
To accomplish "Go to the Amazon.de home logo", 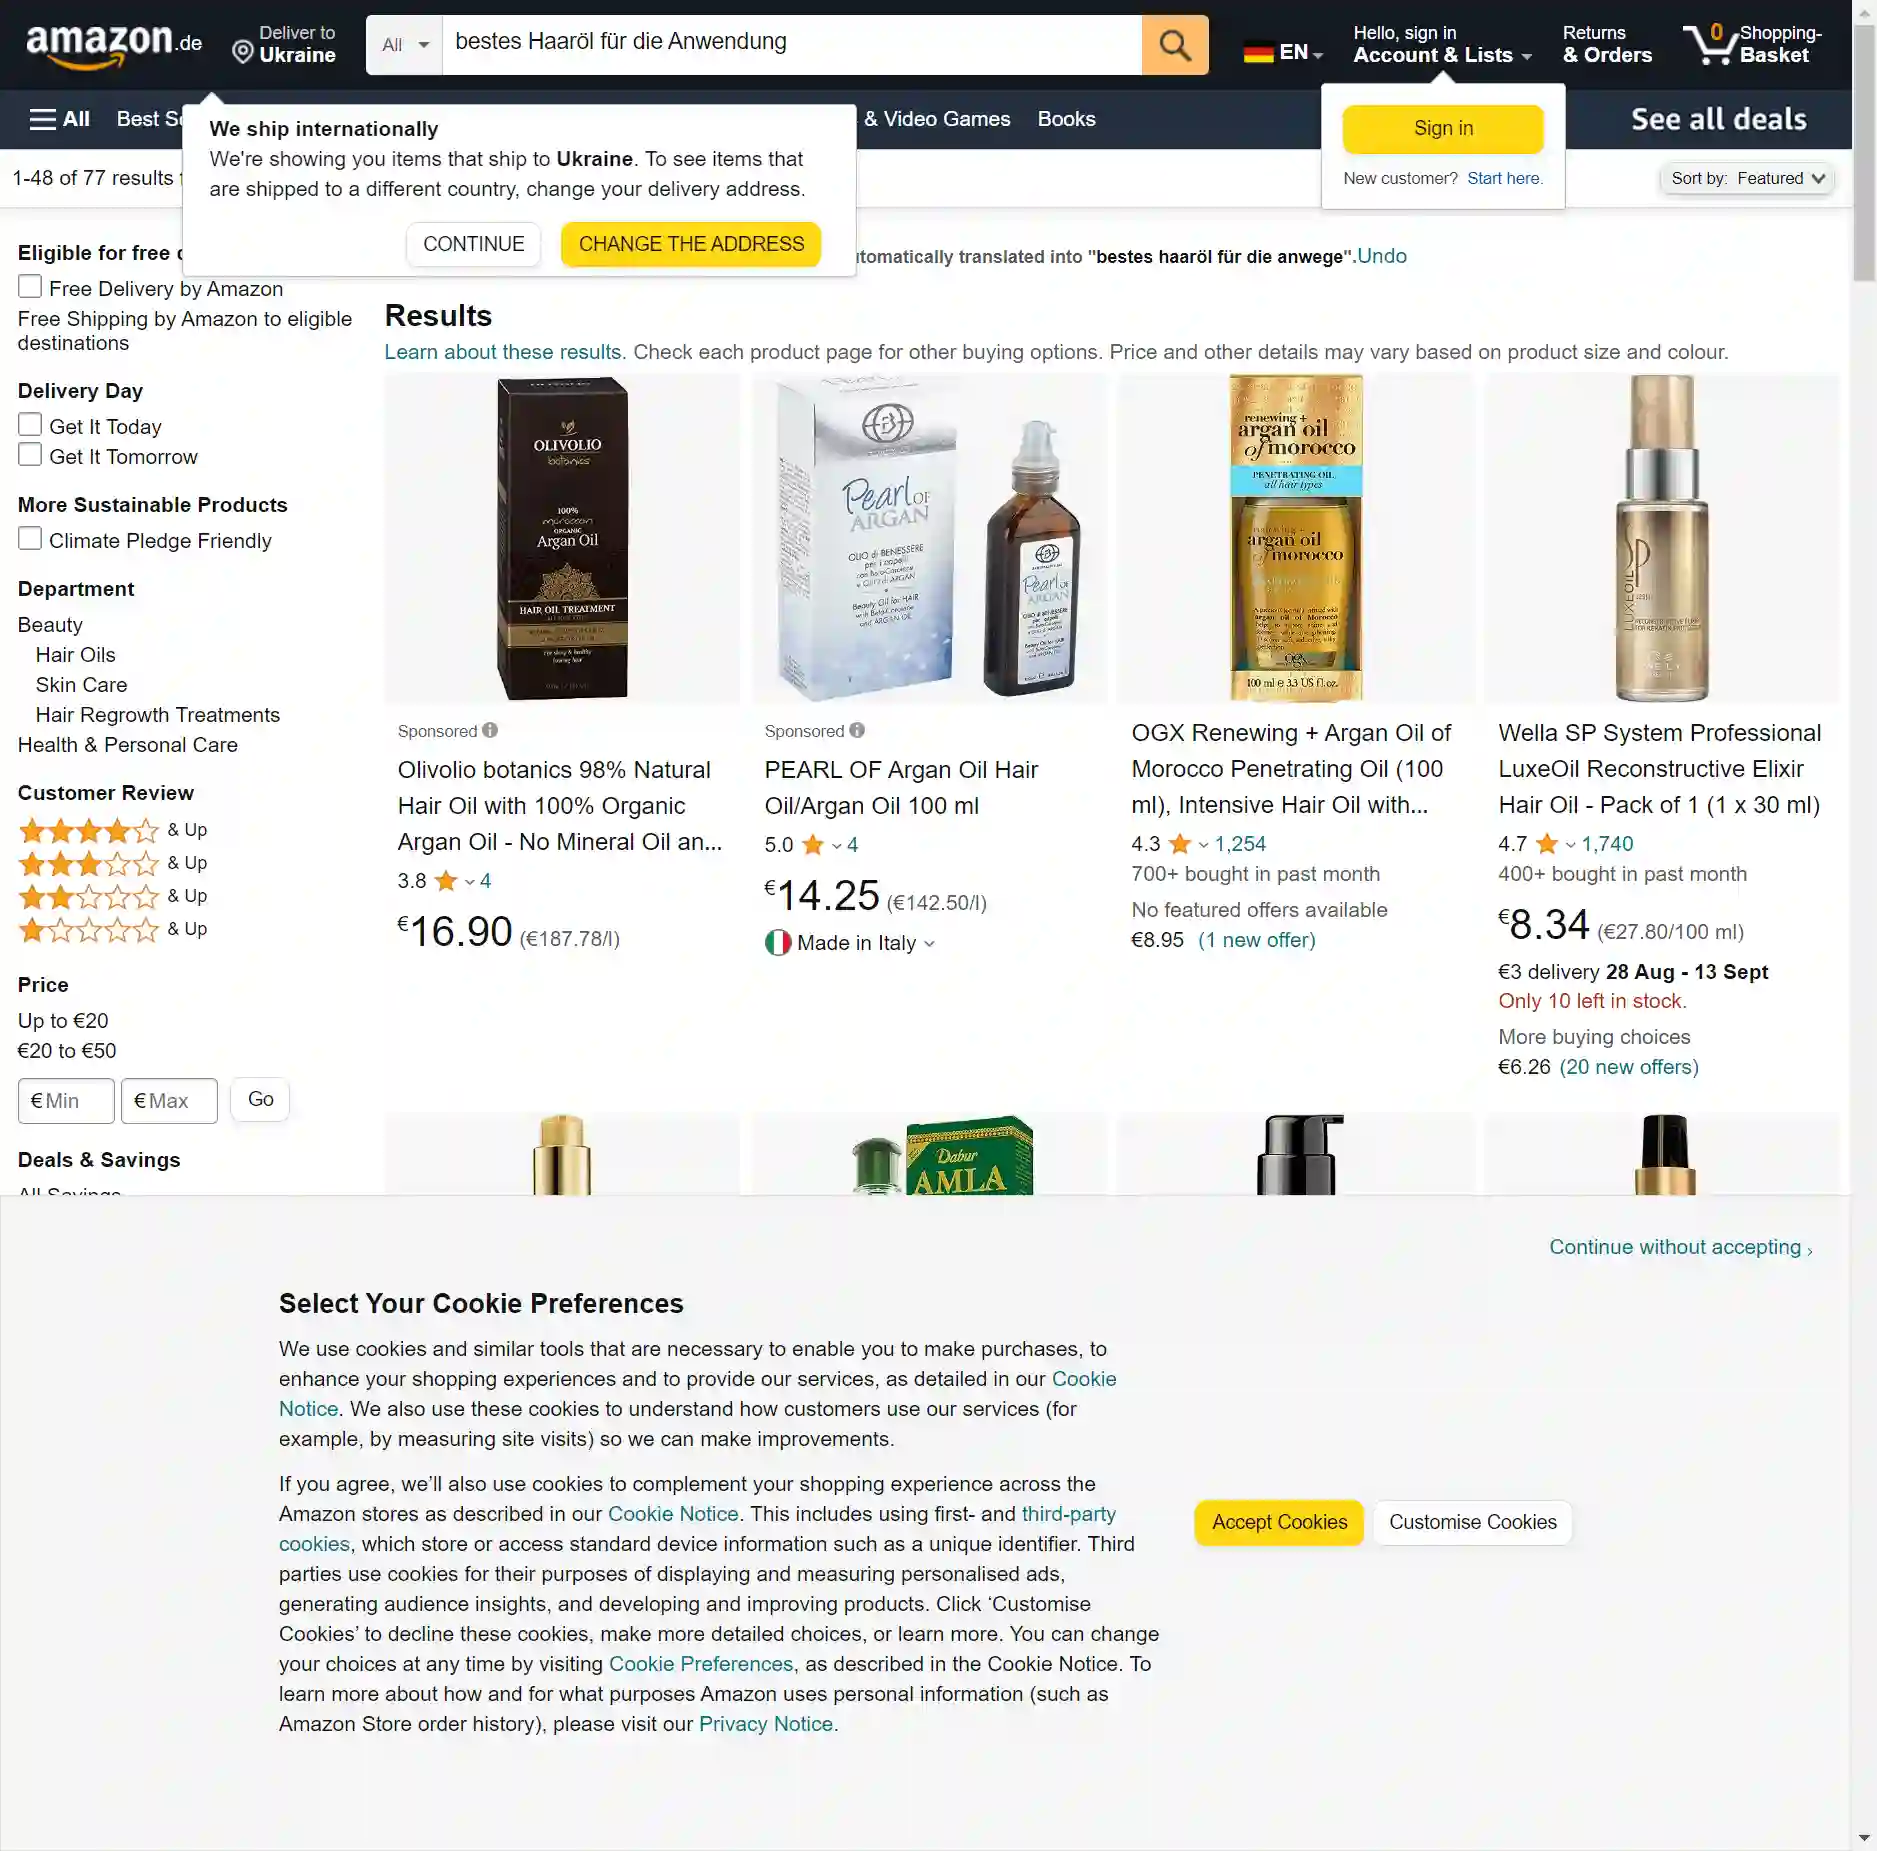I will 114,45.
